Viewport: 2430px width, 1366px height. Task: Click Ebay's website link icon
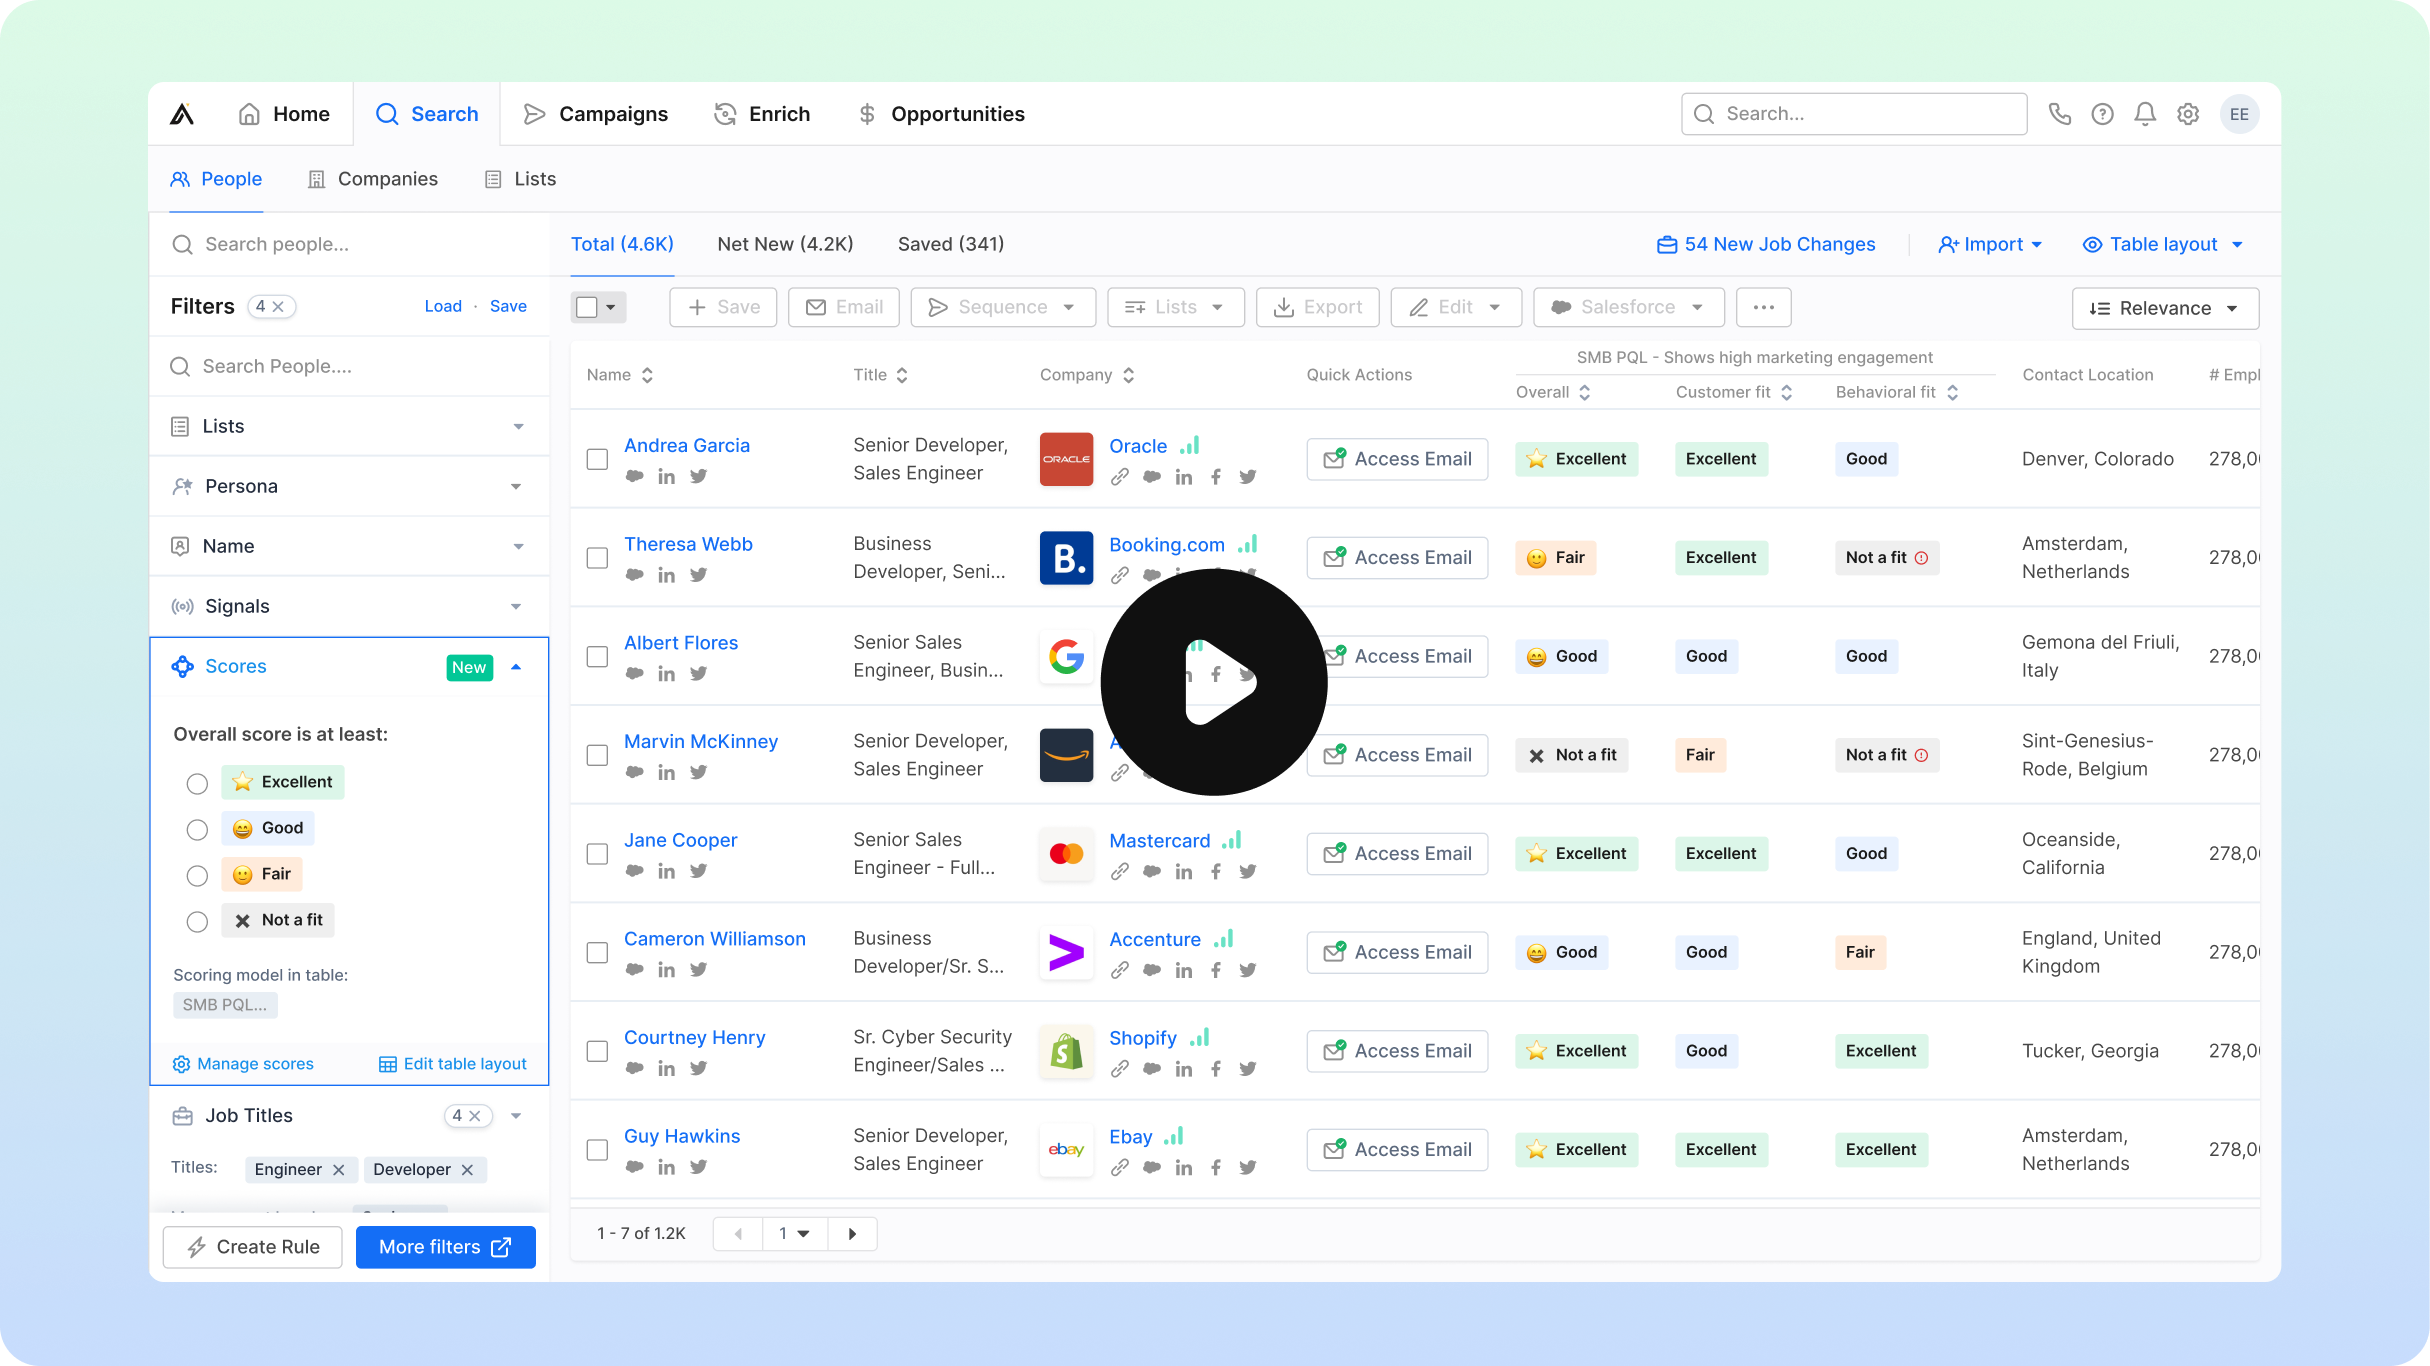pyautogui.click(x=1120, y=1168)
